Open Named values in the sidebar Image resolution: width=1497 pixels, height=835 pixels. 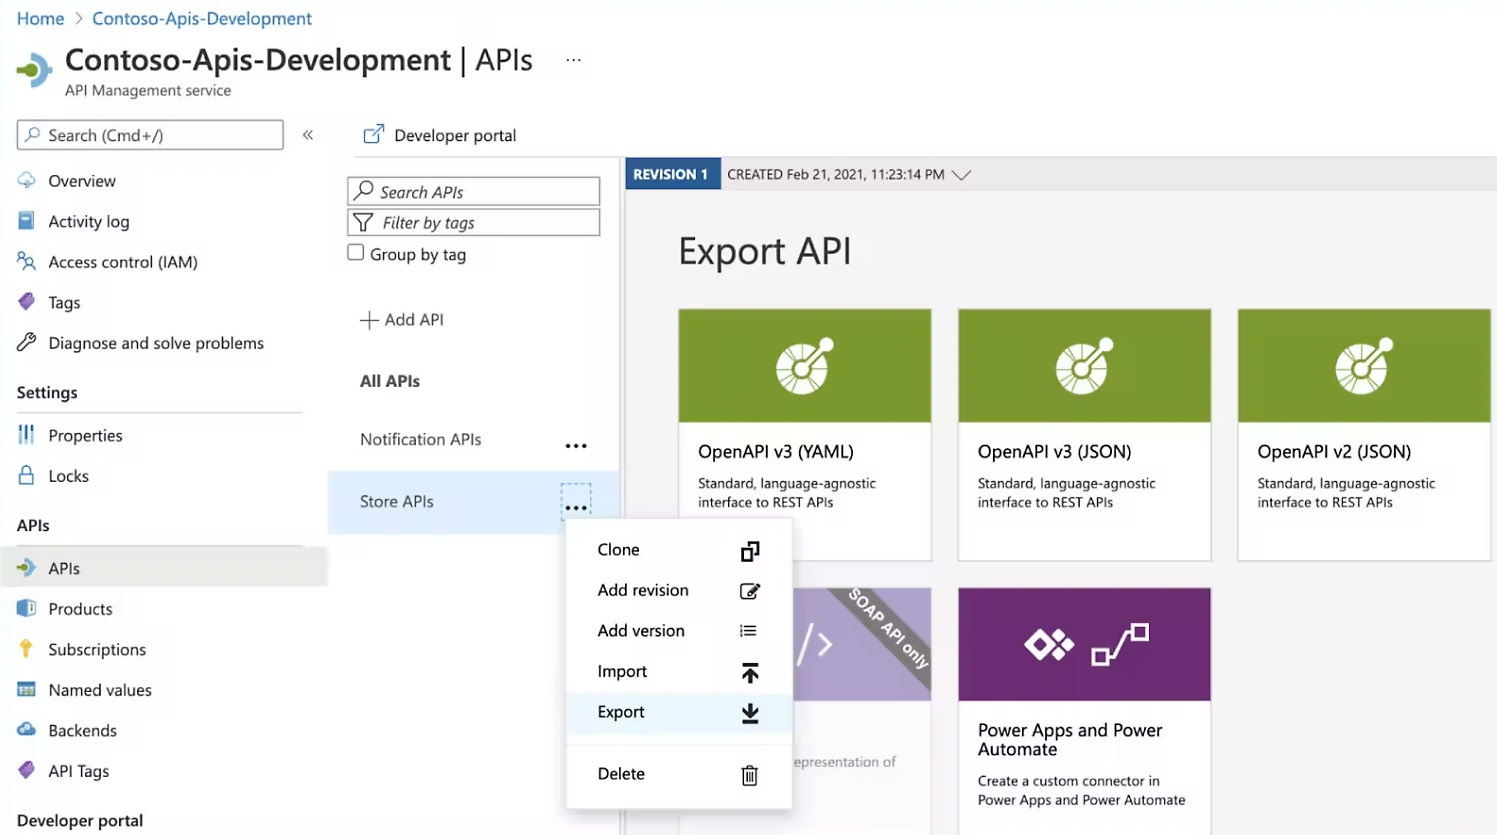tap(100, 690)
